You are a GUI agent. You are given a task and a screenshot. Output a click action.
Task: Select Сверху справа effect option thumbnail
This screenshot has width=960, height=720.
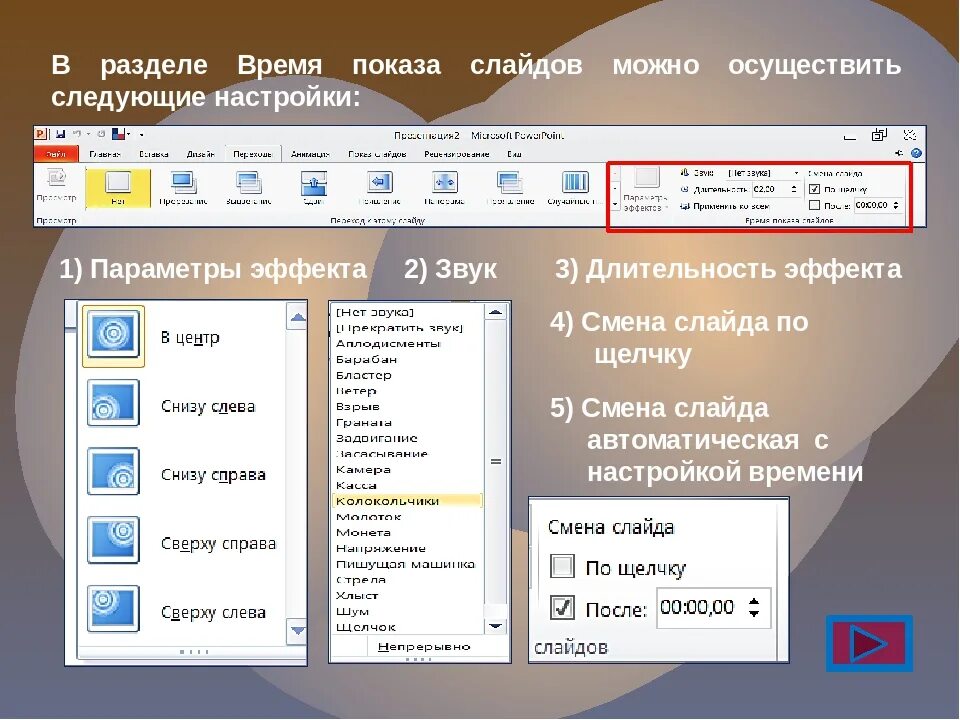[x=113, y=540]
